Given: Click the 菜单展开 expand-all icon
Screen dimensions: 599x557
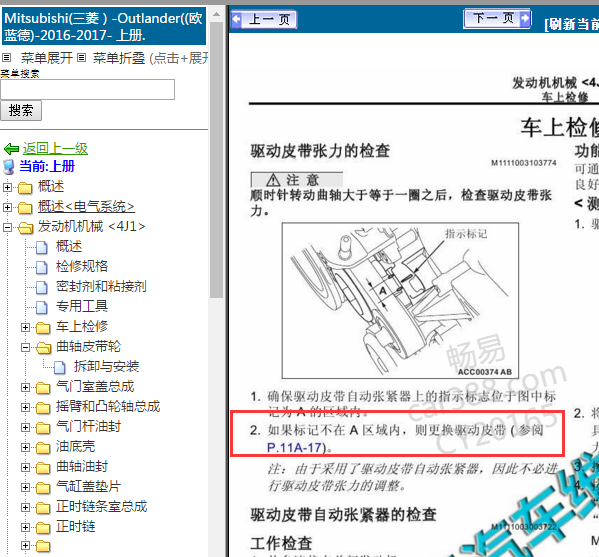Looking at the screenshot, I should pos(6,58).
